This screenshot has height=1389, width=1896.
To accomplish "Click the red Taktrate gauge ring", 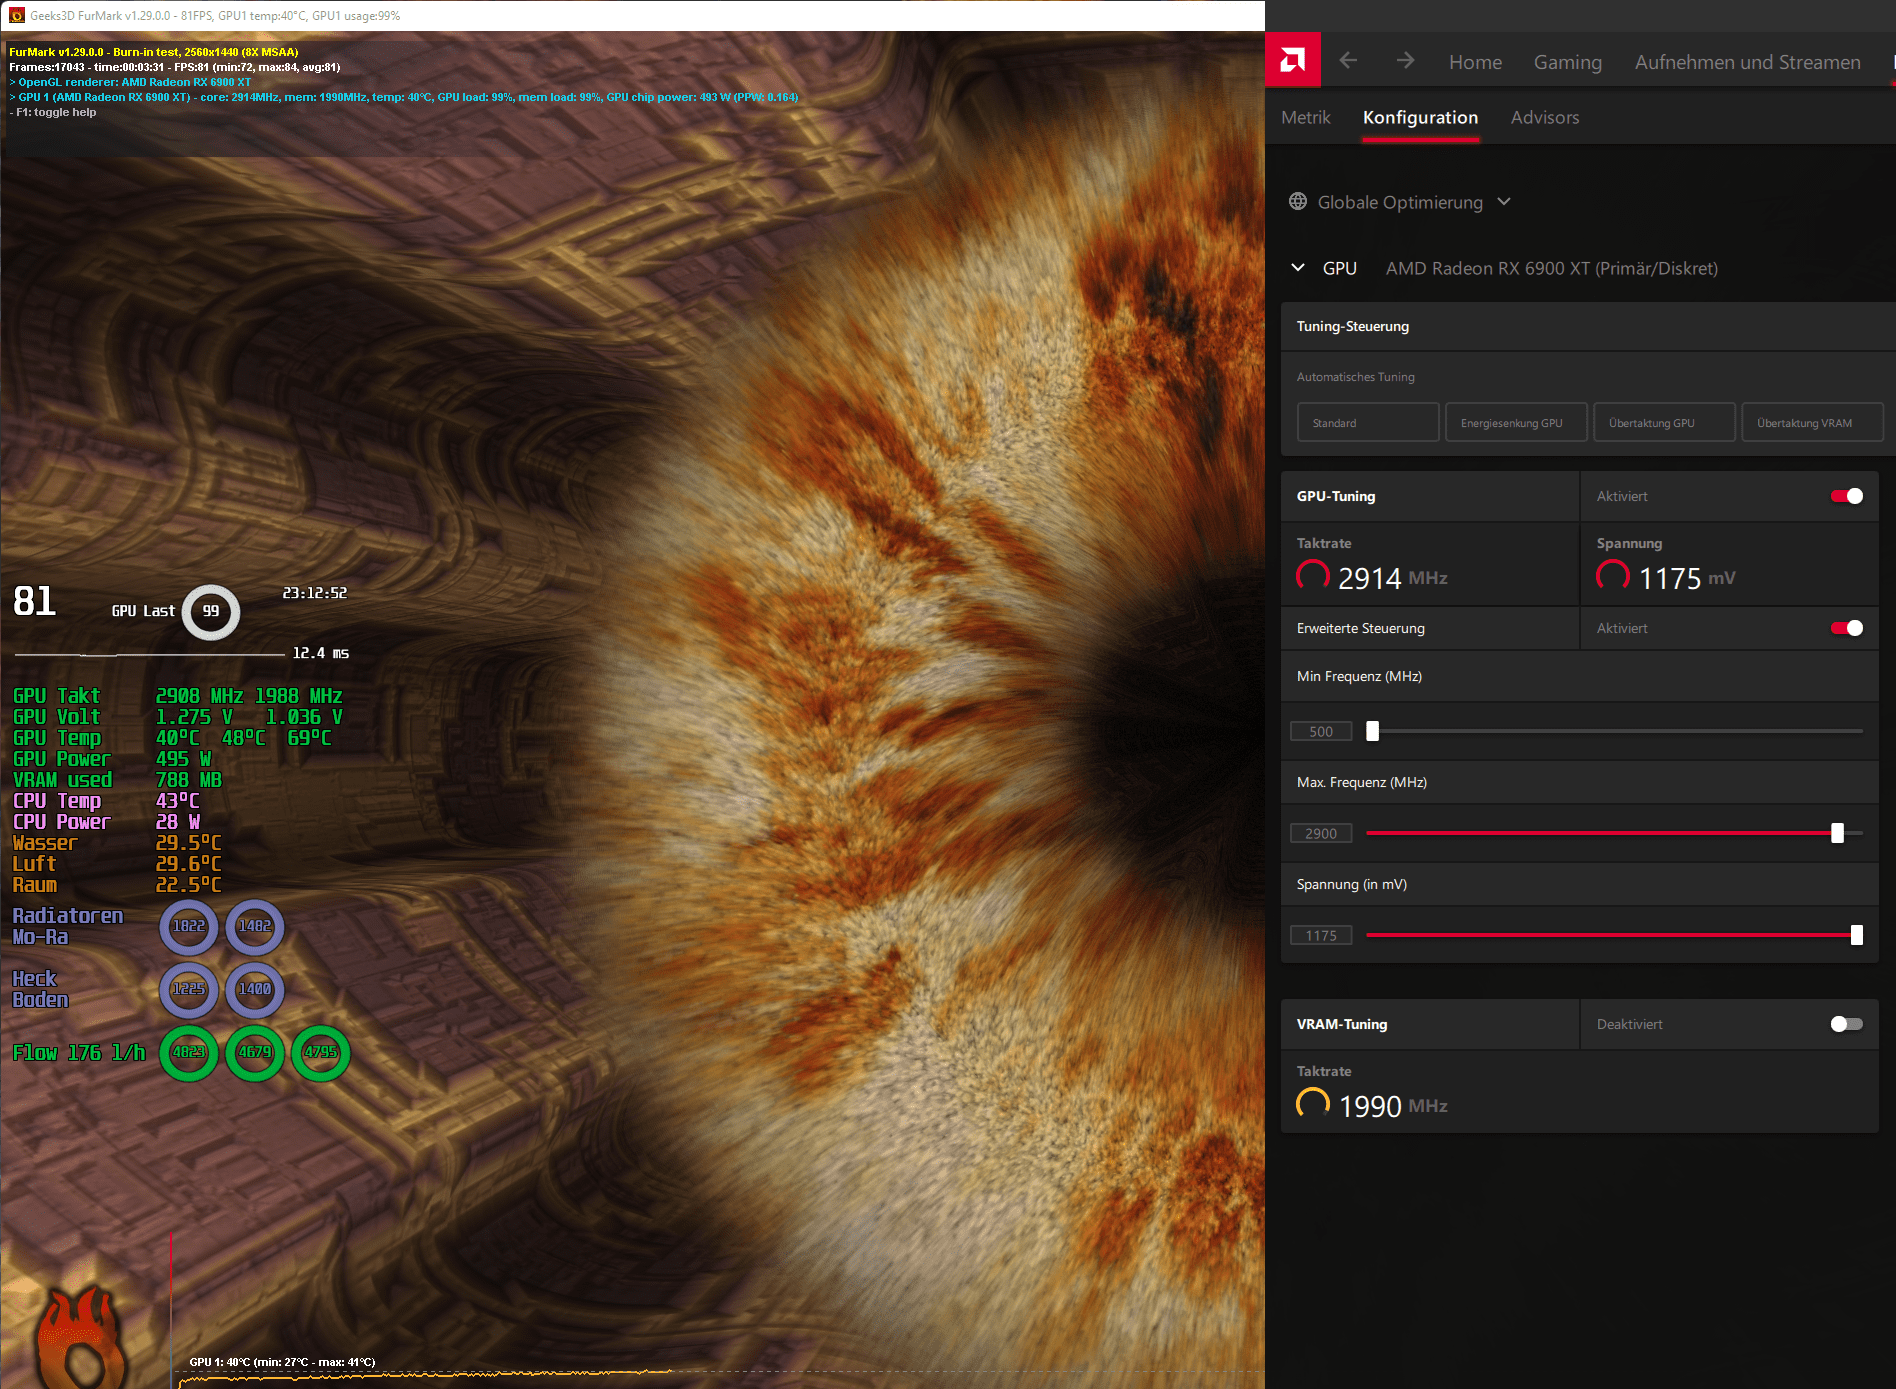I will [1313, 576].
